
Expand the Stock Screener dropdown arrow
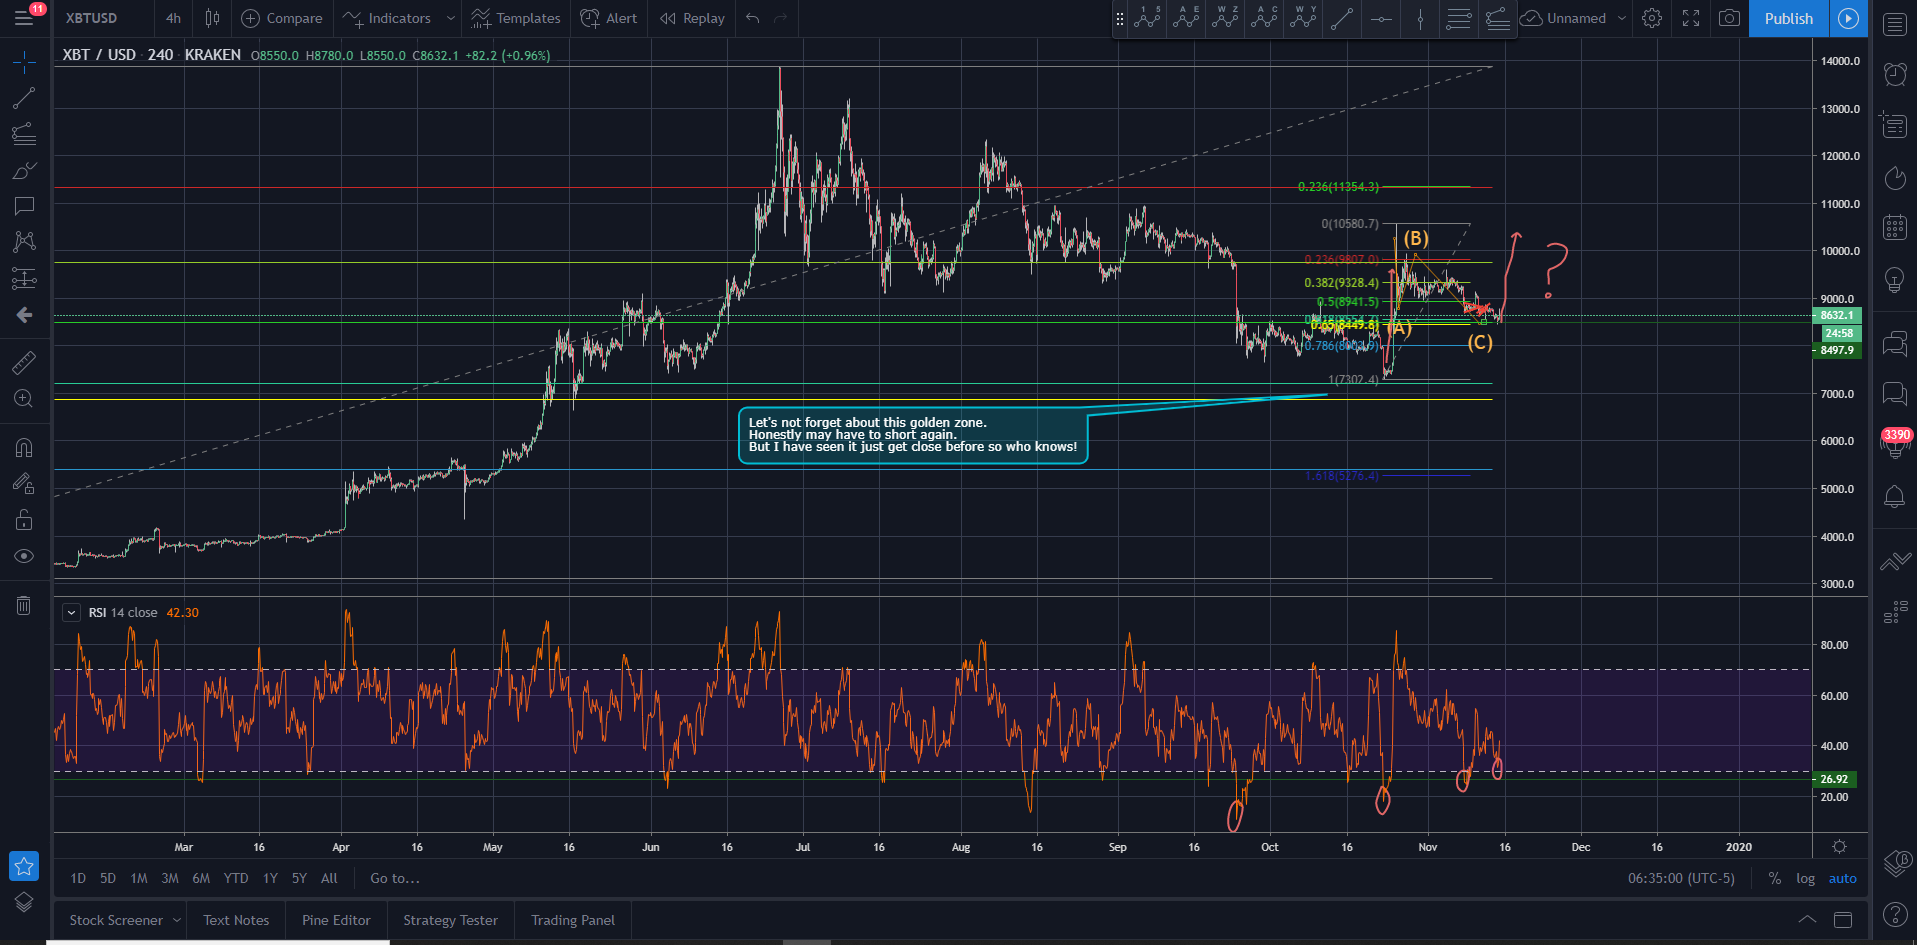click(x=177, y=920)
